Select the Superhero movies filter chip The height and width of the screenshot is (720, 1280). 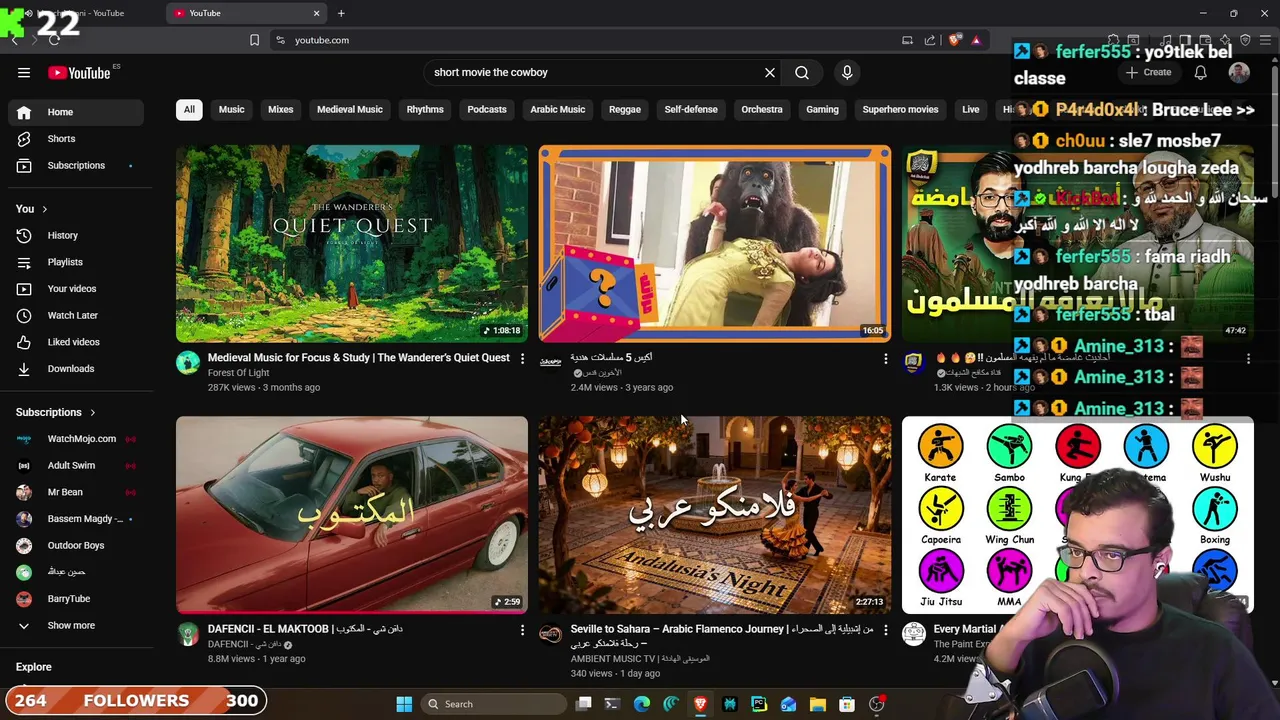[x=900, y=109]
